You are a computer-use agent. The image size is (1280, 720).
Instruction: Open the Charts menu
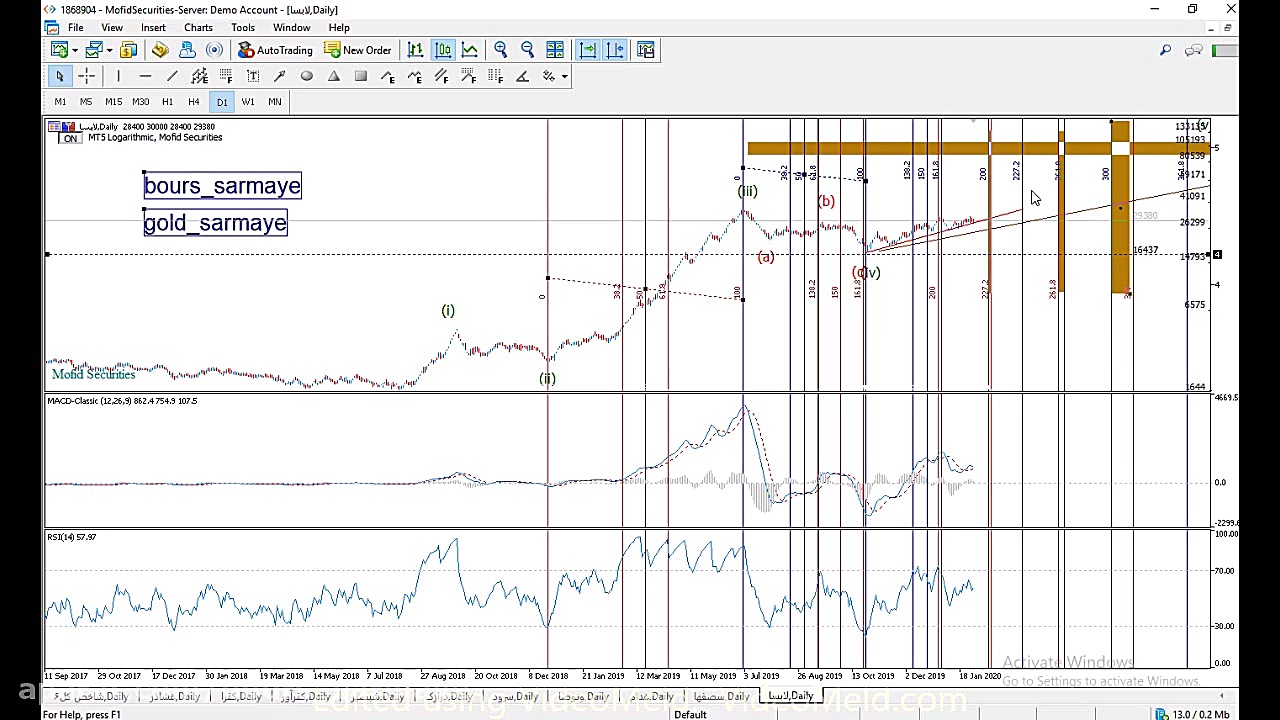(198, 28)
